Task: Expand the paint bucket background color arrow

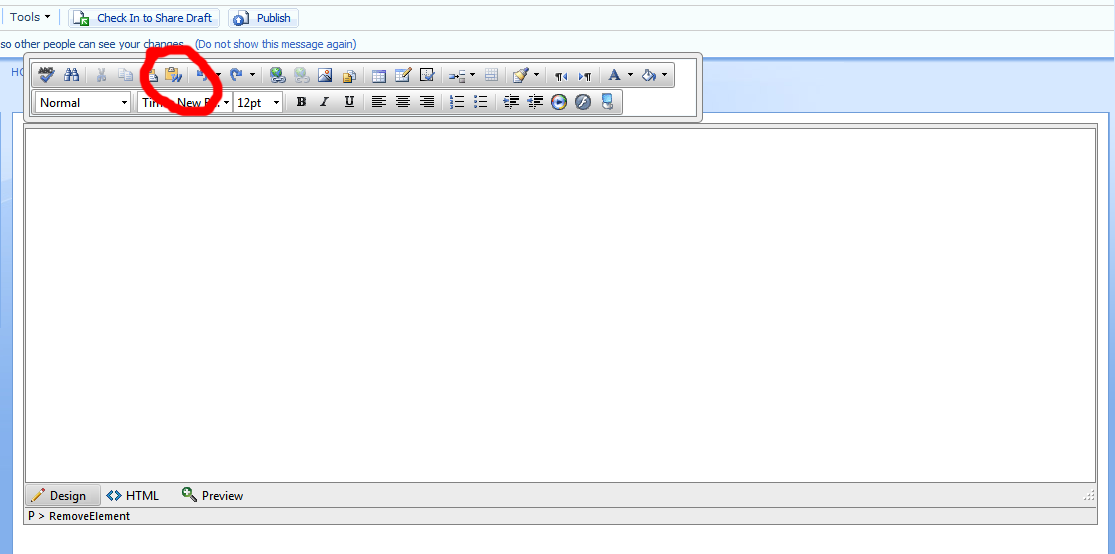Action: (x=664, y=75)
